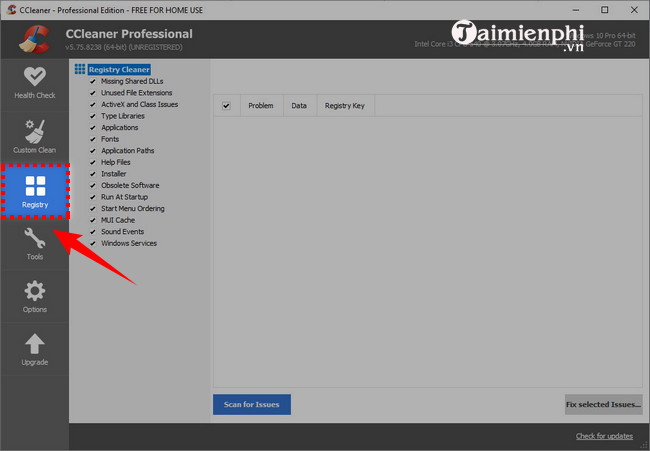Toggle MUI Cache checkbox
Screen dimensions: 650x451
coord(93,221)
